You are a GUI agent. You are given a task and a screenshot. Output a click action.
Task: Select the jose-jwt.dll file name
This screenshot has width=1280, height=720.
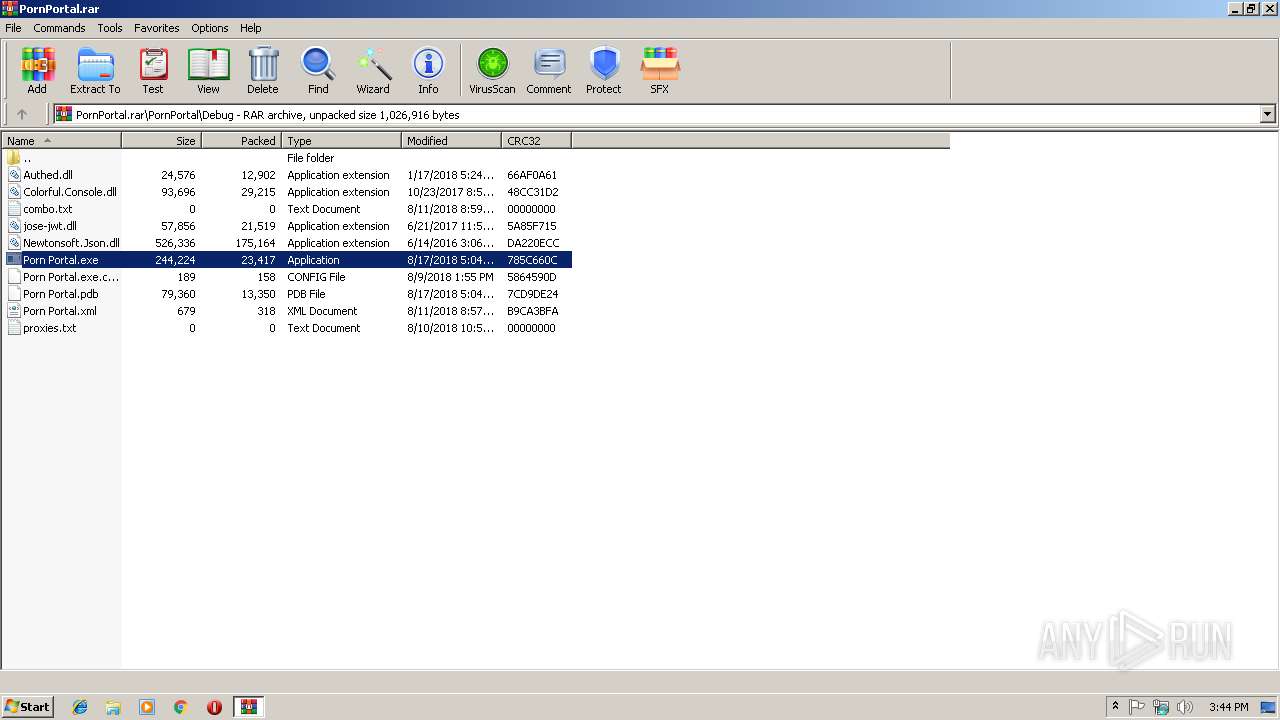[x=50, y=226]
